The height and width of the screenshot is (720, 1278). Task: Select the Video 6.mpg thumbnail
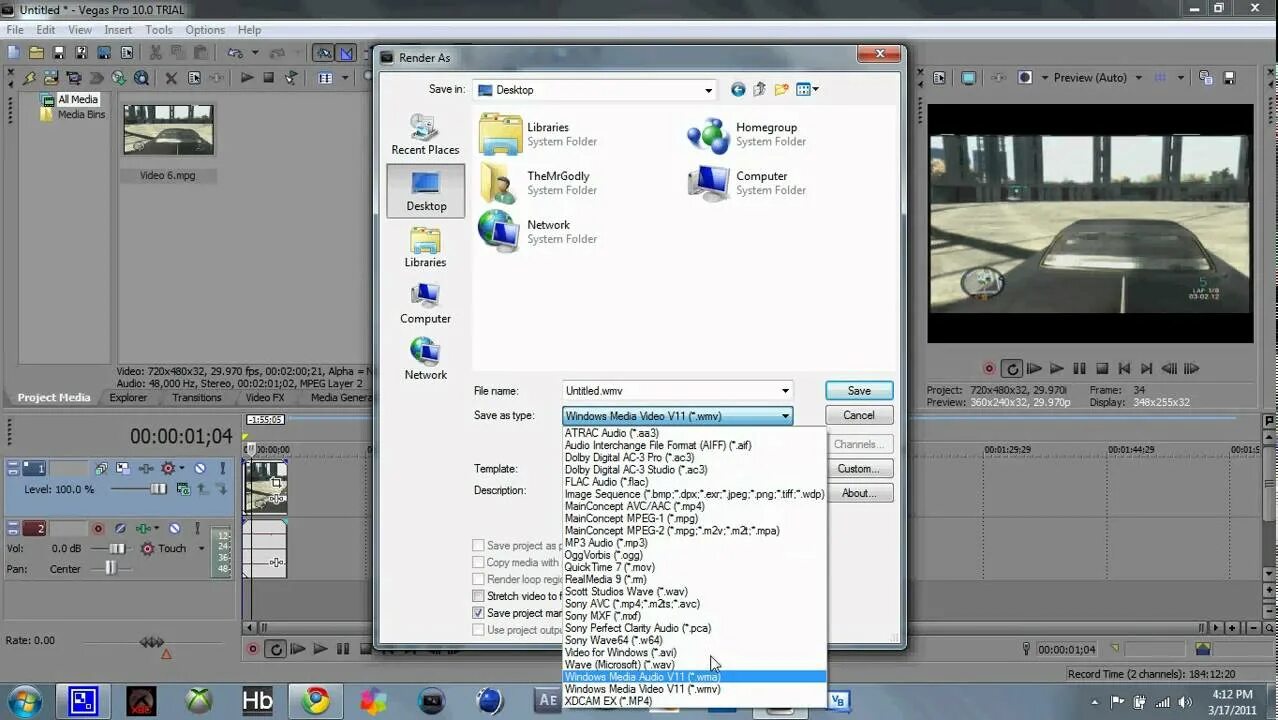pos(168,130)
